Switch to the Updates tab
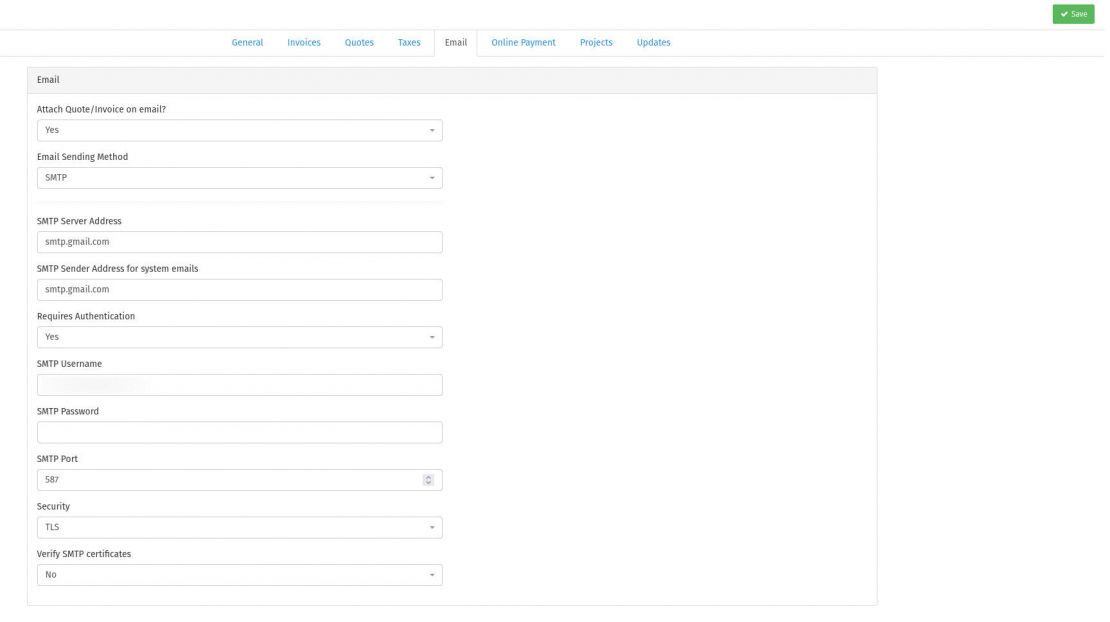 pos(653,42)
